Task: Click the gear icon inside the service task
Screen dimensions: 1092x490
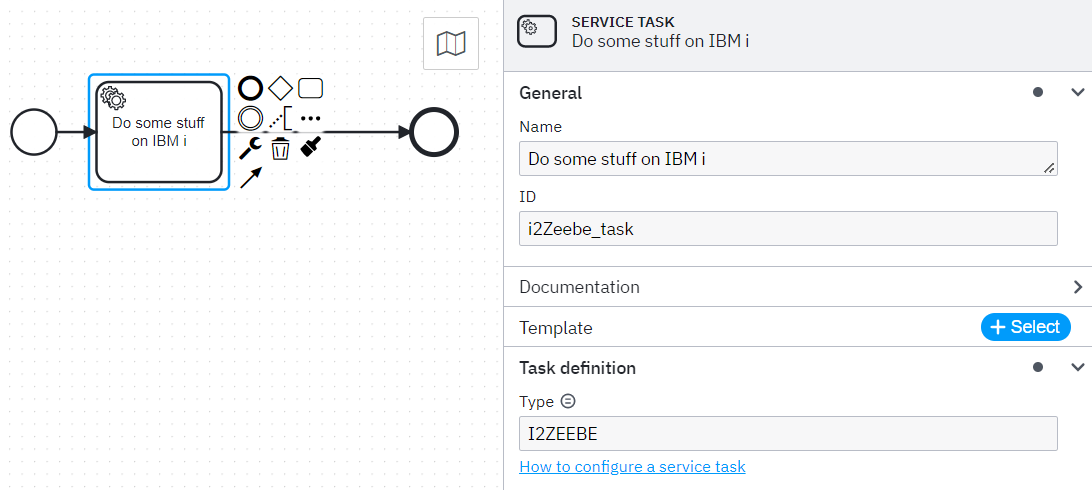Action: tap(114, 97)
